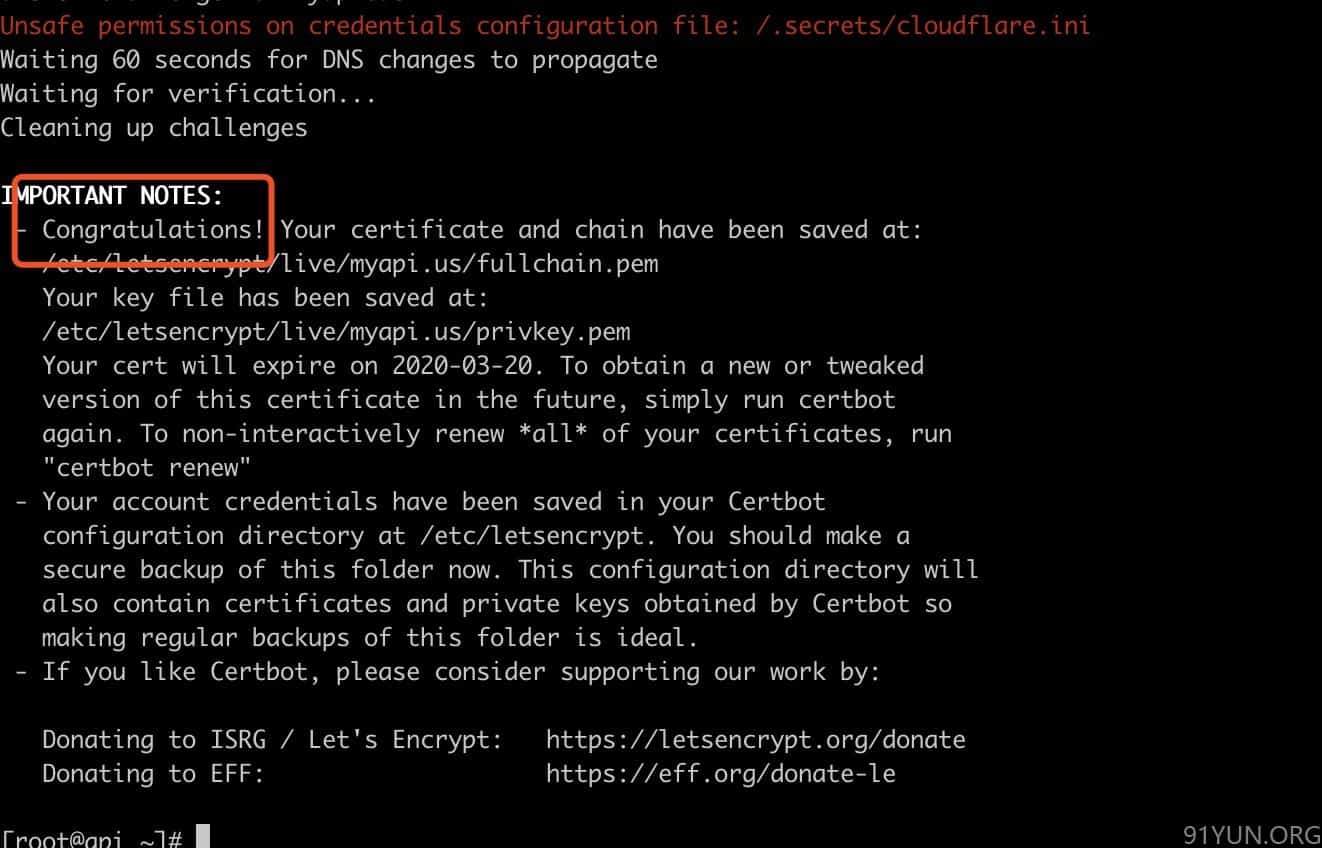Click the 91YUN.ORG watermark
Viewport: 1322px width, 848px height.
pyautogui.click(x=1251, y=835)
